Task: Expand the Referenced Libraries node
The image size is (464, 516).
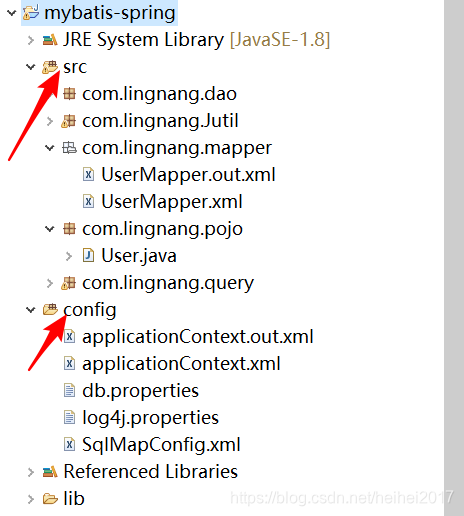Action: click(x=31, y=472)
